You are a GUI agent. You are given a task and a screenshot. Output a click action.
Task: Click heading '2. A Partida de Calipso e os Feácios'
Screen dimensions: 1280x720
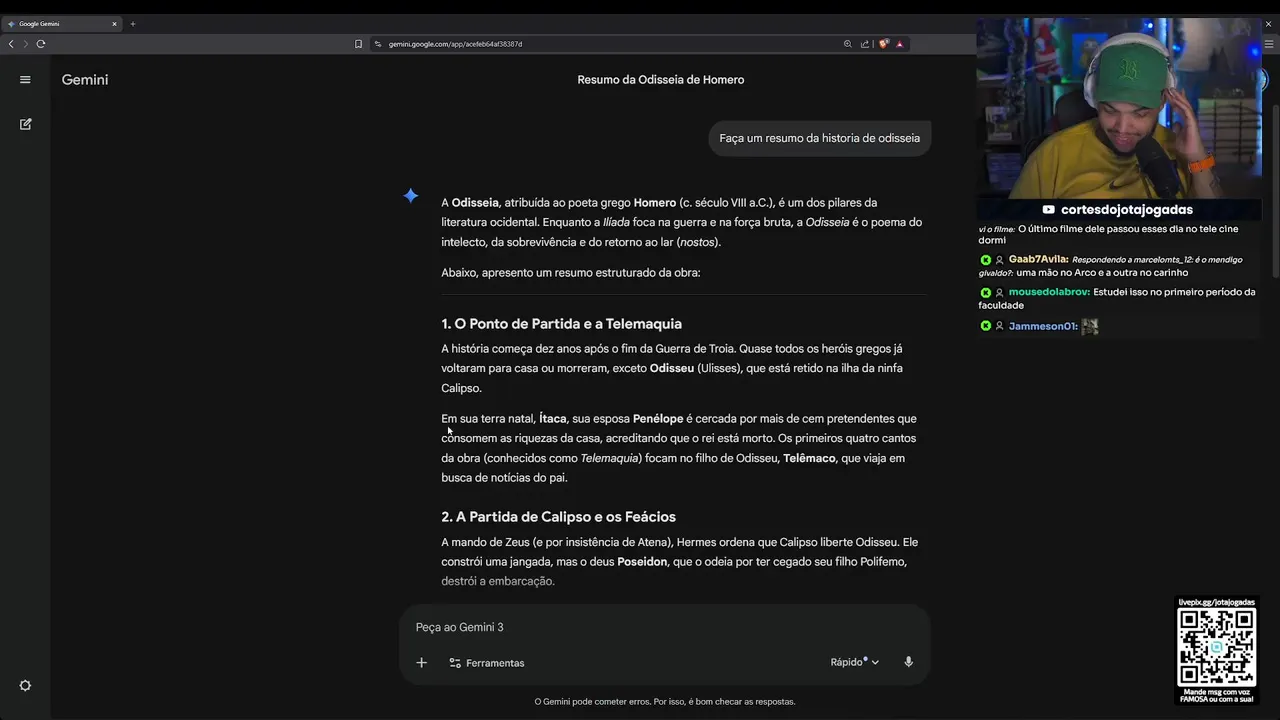tap(558, 517)
